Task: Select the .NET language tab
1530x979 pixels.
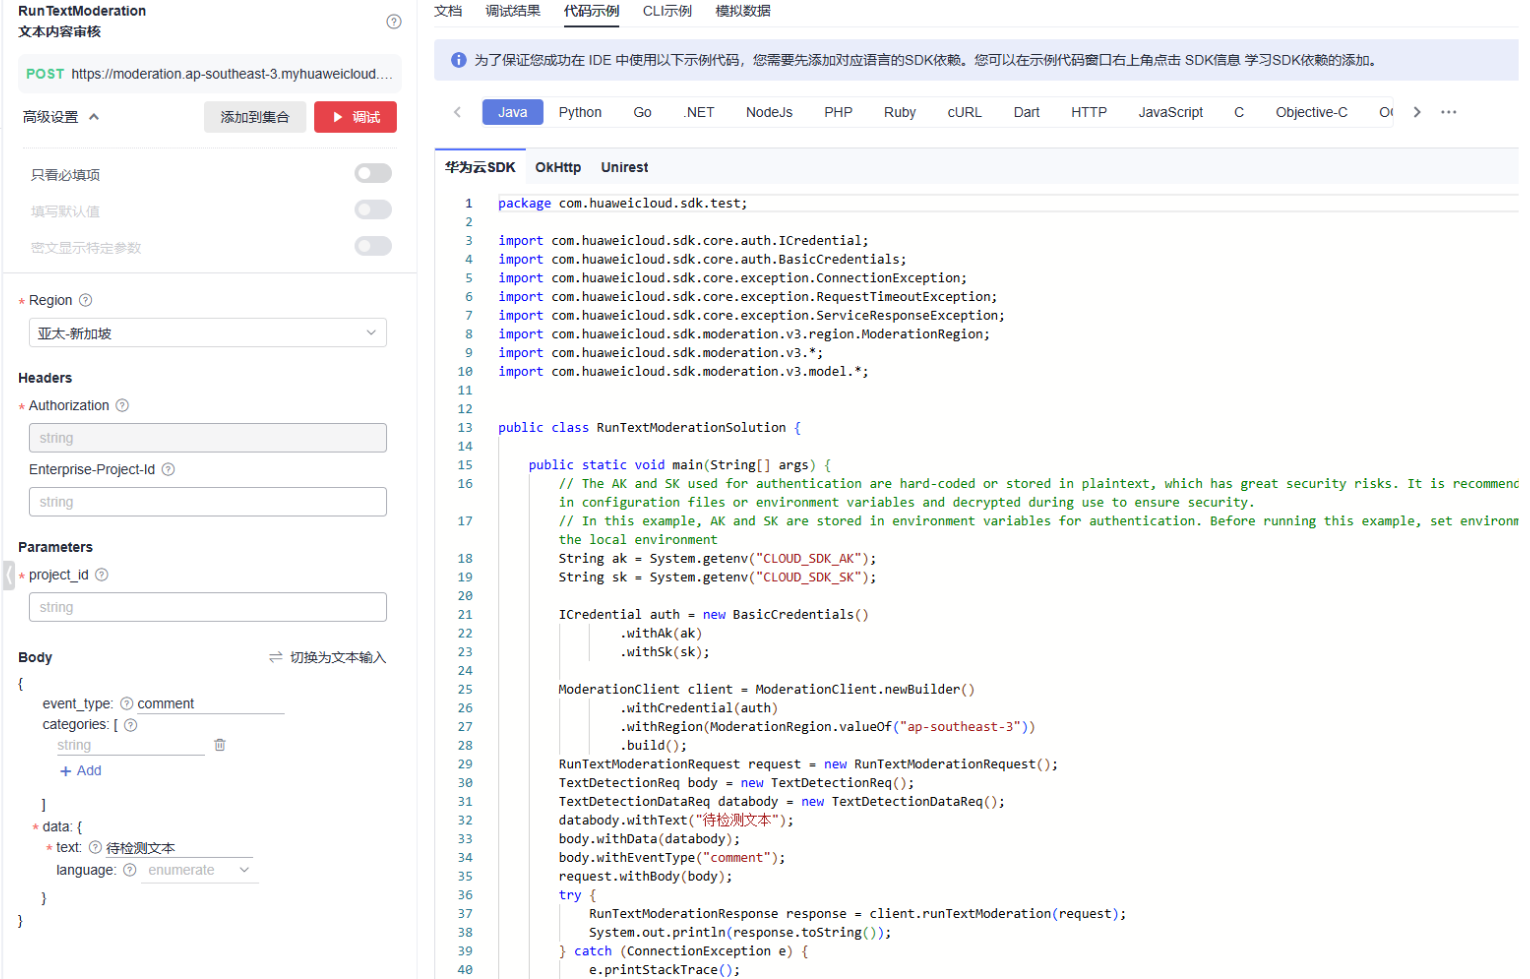Action: [699, 112]
